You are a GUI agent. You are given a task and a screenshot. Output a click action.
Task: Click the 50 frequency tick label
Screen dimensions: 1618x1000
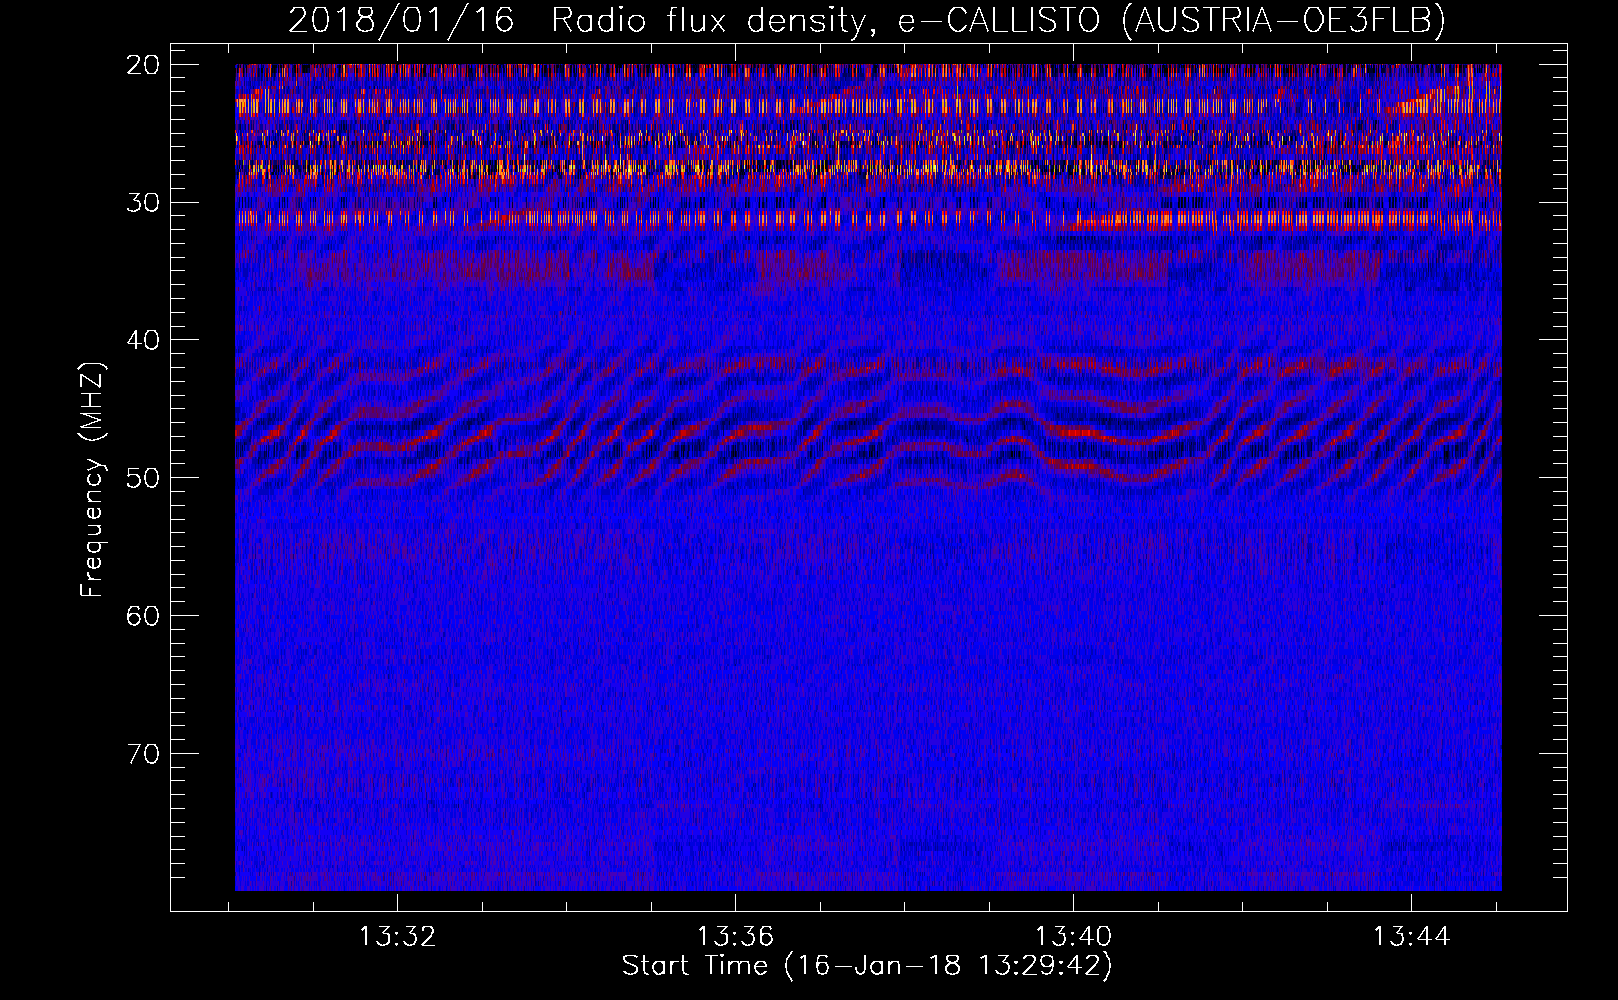point(144,478)
